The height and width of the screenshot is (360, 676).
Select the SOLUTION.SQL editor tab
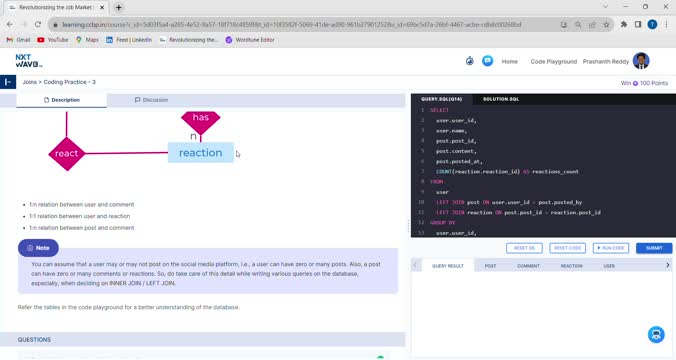pyautogui.click(x=501, y=99)
